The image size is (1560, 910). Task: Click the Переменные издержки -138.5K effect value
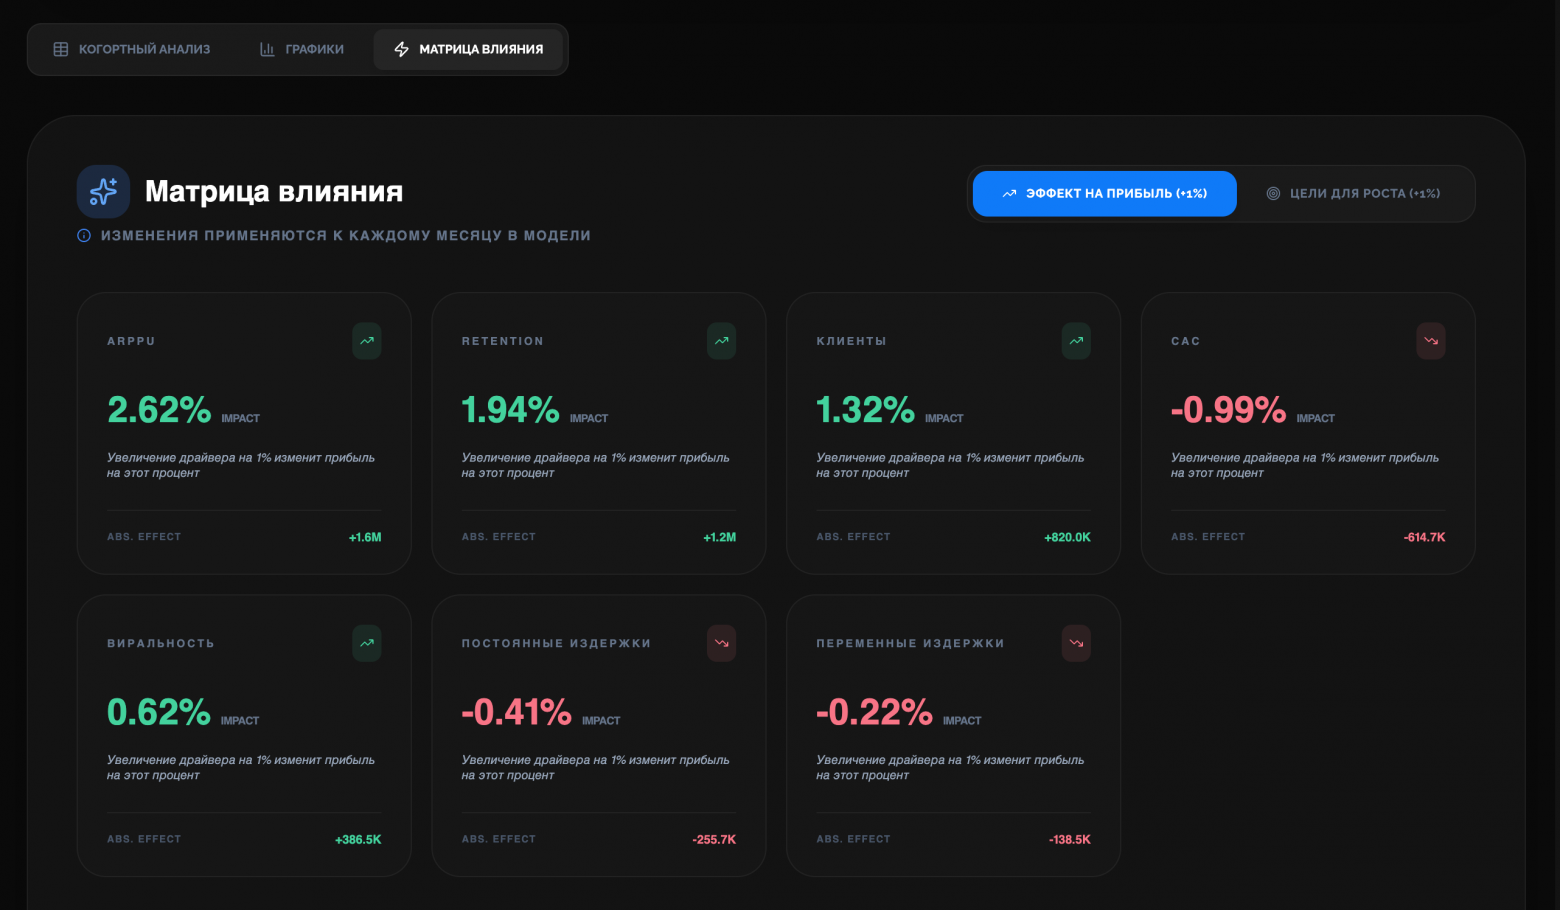[1069, 840]
